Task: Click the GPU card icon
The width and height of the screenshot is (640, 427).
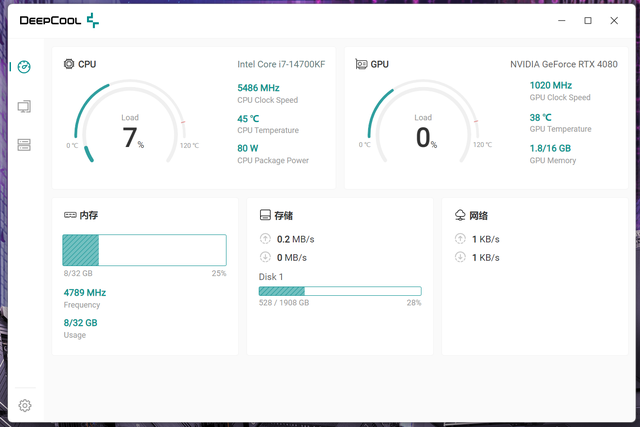Action: (361, 64)
